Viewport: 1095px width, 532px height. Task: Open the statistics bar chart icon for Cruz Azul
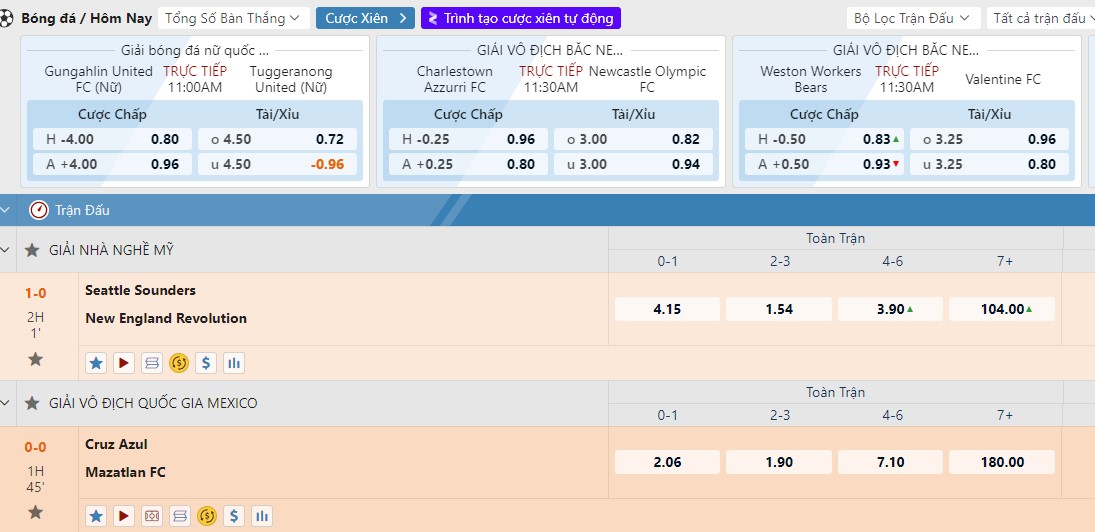click(x=262, y=517)
